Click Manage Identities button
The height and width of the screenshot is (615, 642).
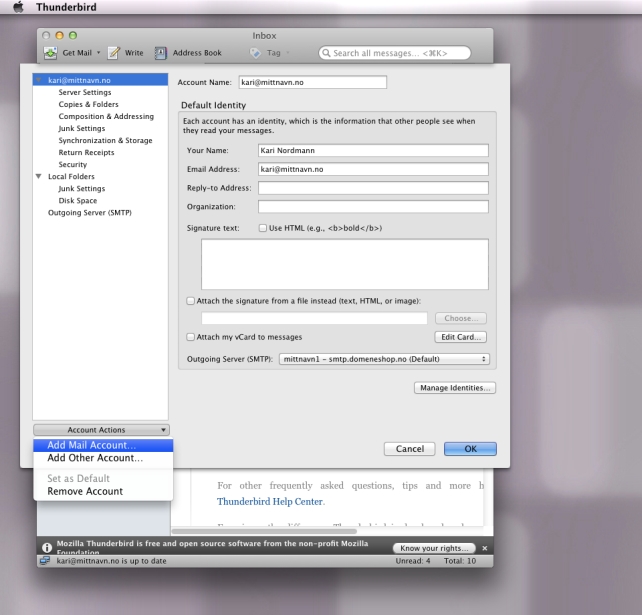[x=455, y=388]
